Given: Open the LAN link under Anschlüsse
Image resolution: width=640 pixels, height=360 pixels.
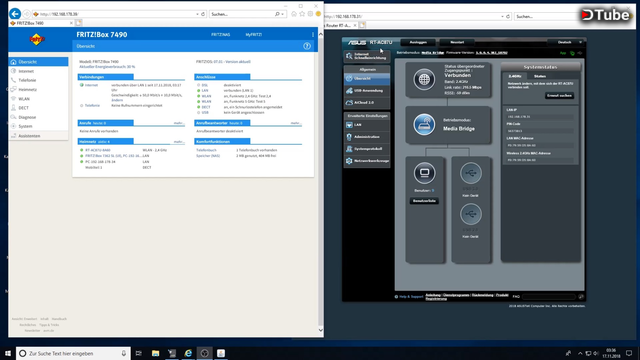Looking at the screenshot, I should pyautogui.click(x=204, y=90).
